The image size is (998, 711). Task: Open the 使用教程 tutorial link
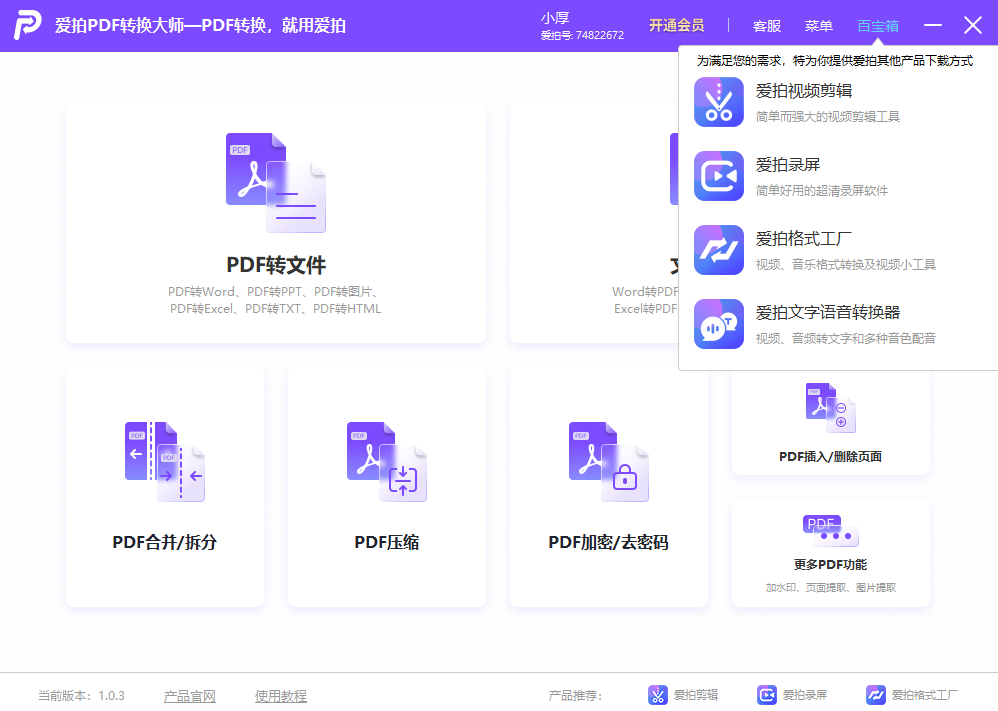point(281,696)
